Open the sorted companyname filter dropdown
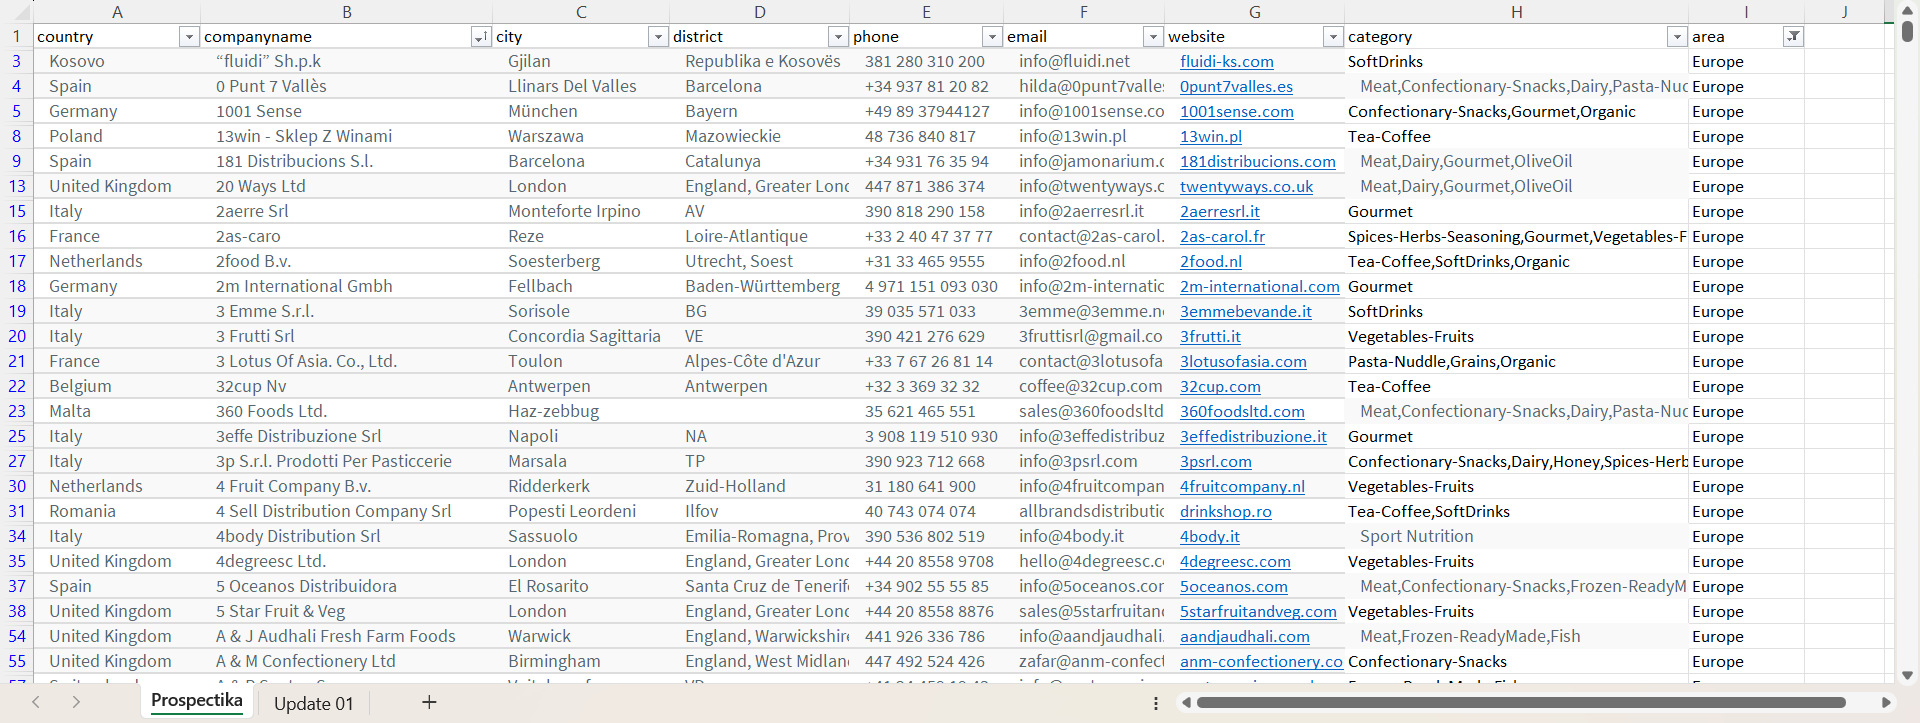This screenshot has height=723, width=1920. [x=480, y=37]
